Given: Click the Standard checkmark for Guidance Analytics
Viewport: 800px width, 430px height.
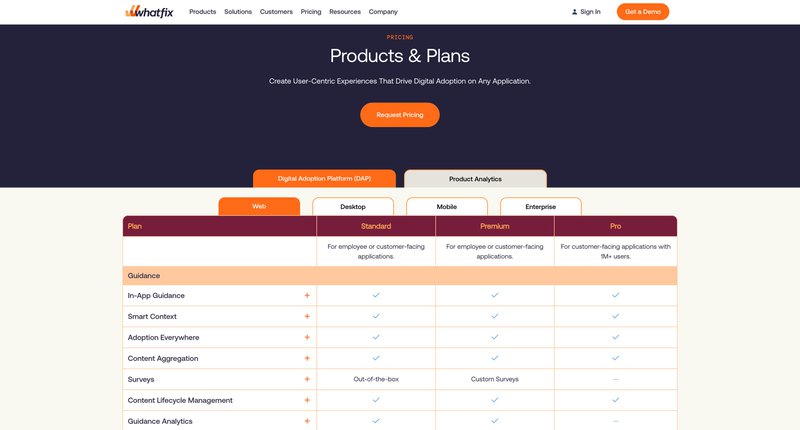Looking at the screenshot, I should point(376,420).
